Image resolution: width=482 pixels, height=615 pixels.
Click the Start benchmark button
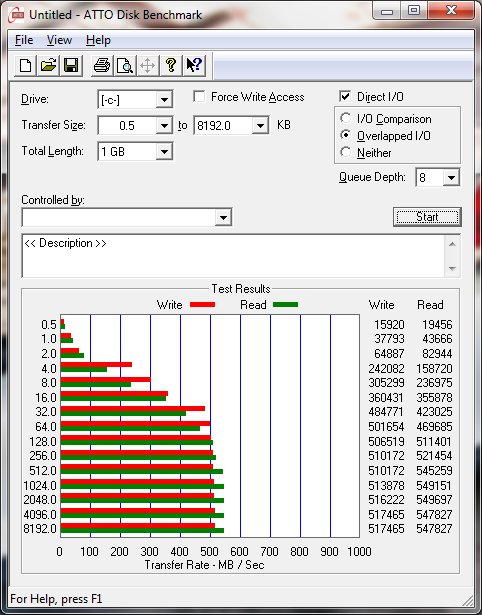pos(427,217)
